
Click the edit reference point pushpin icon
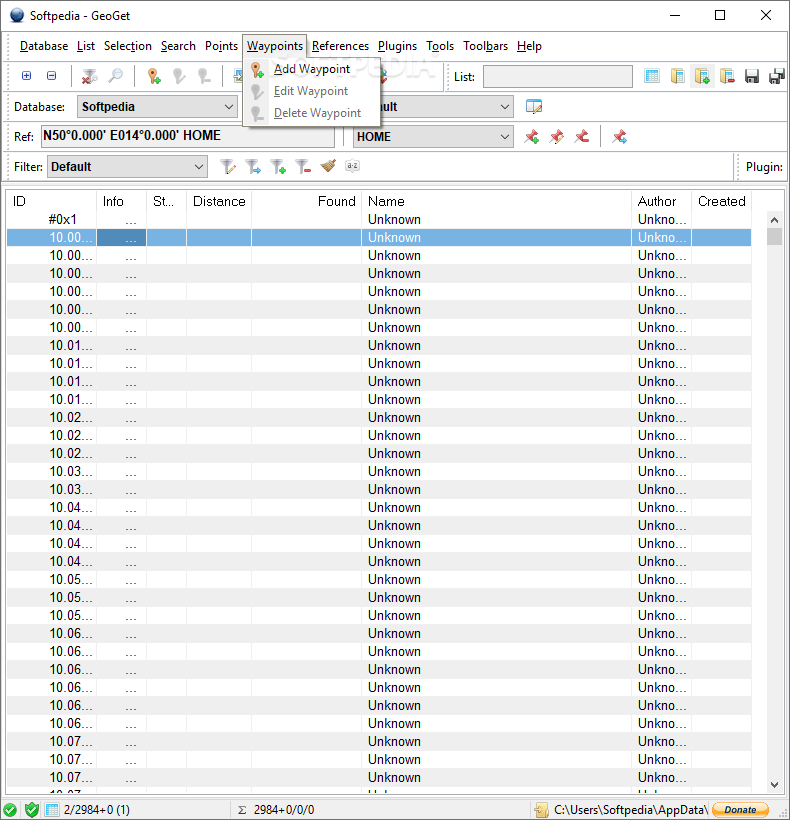point(557,137)
